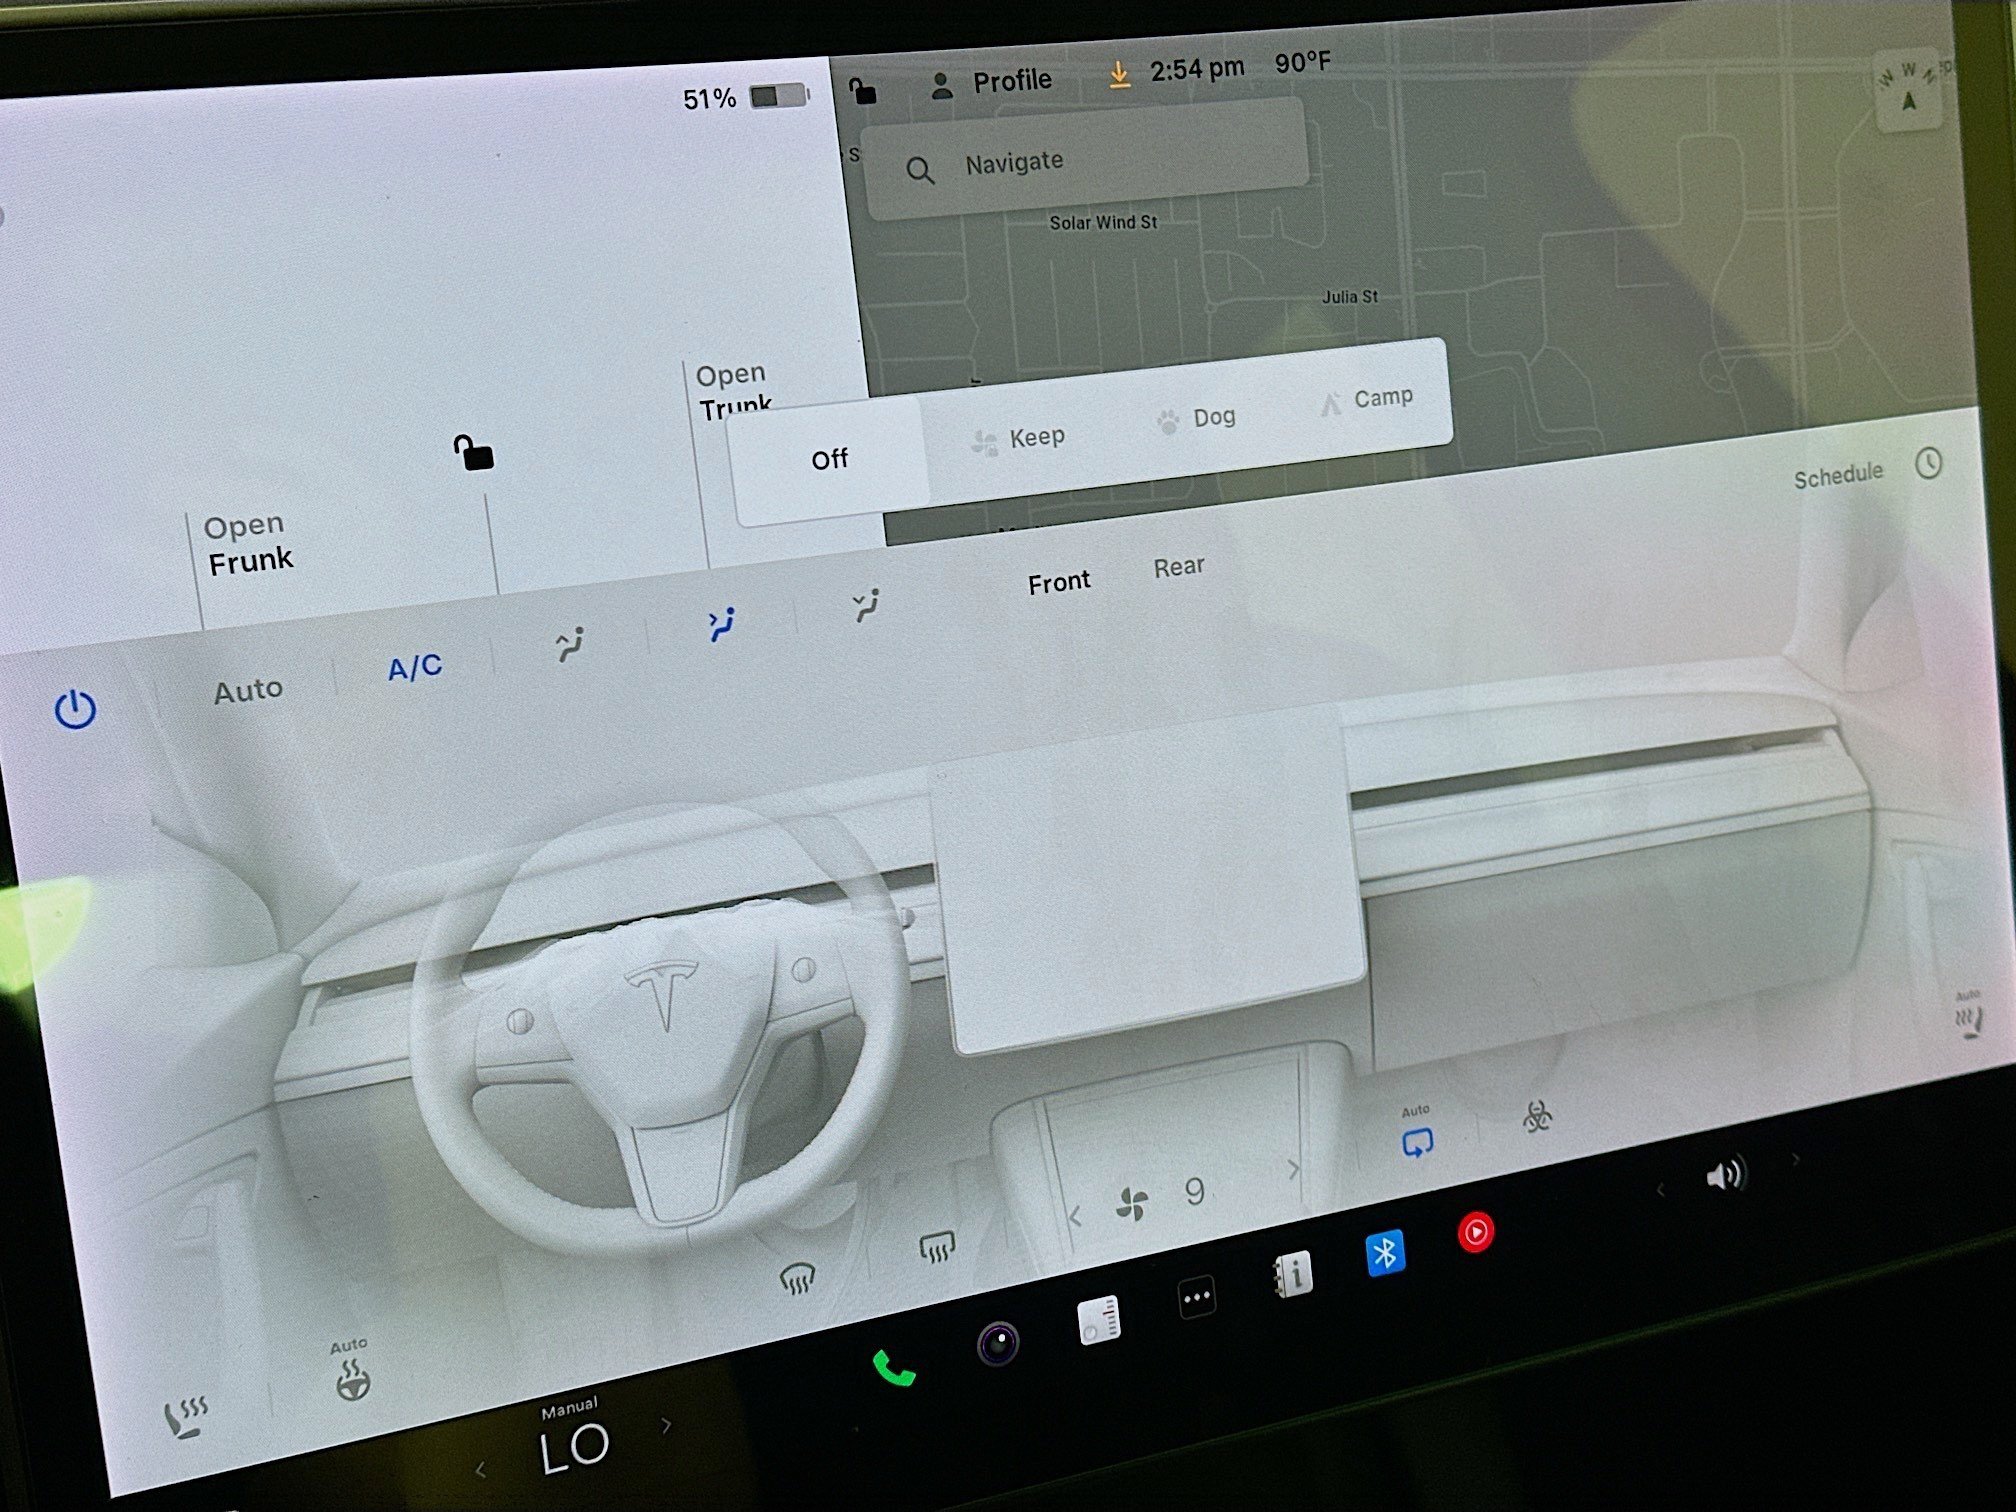Screen dimensions: 2016x1512
Task: Tap the fan speed icon
Action: click(1132, 1204)
